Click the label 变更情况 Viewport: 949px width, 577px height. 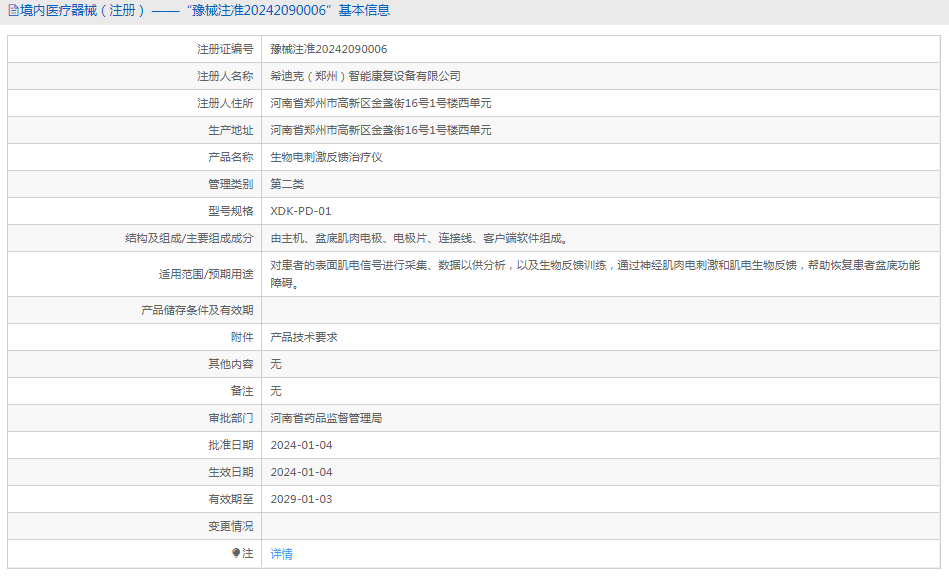231,526
